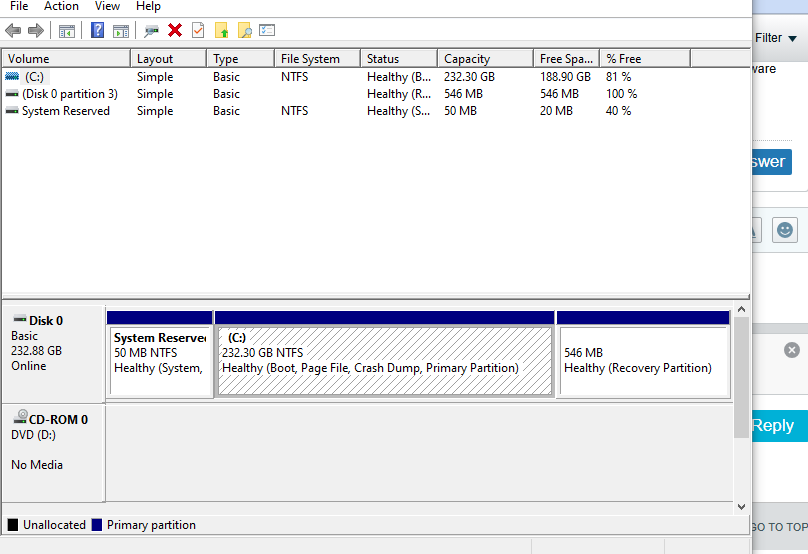
Task: Sort by the Status column header
Action: coord(399,59)
